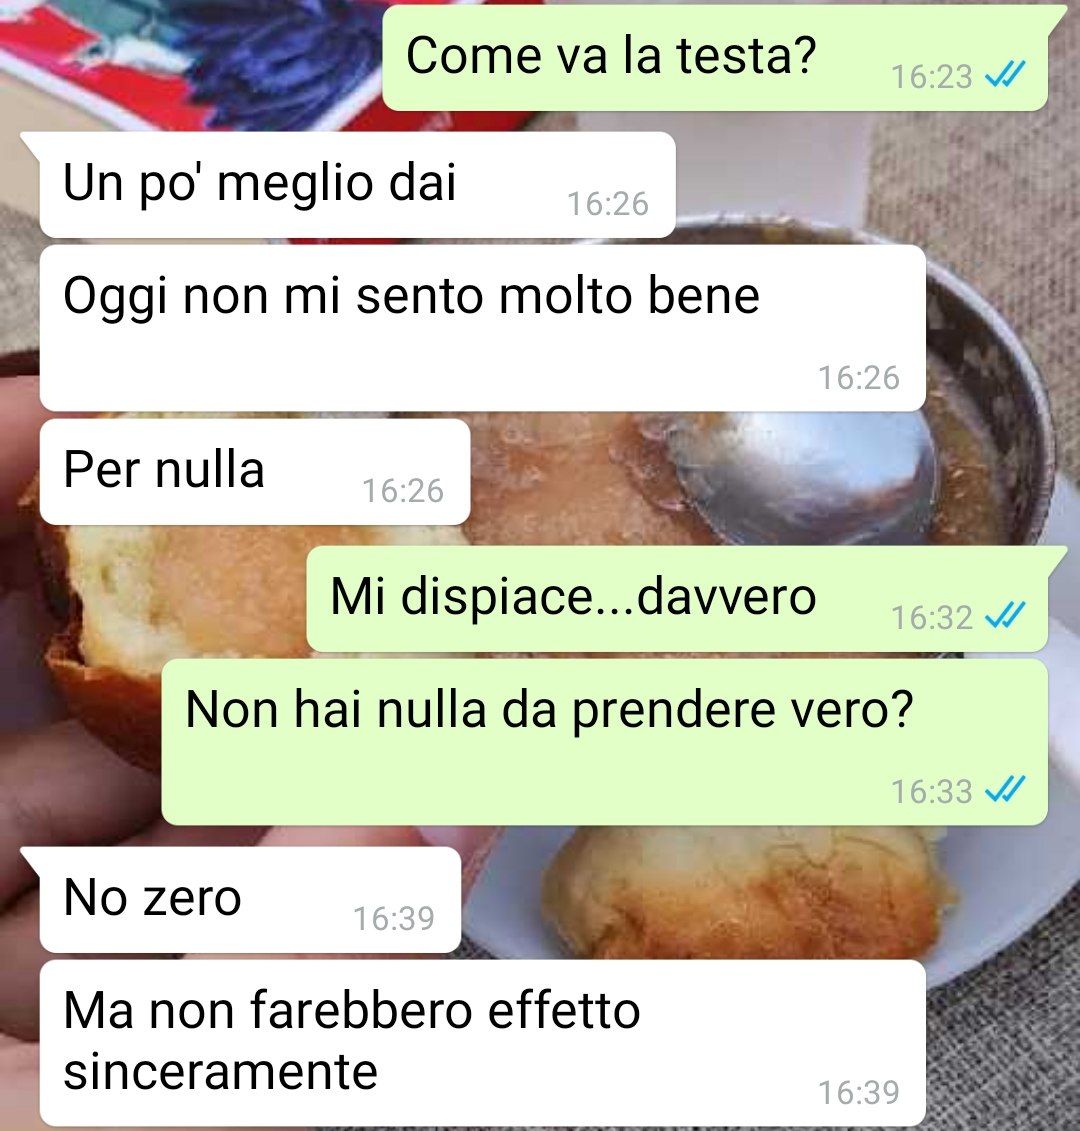Click the 16:33 timestamp
This screenshot has height=1131, width=1080.
[x=931, y=792]
